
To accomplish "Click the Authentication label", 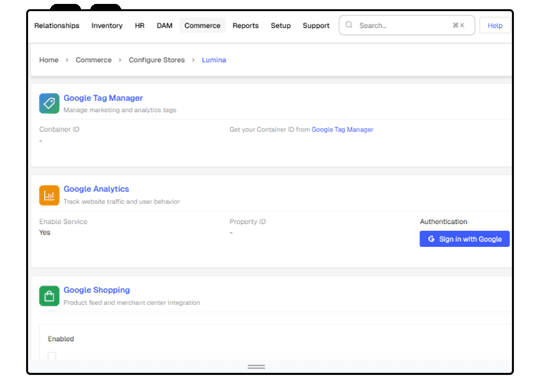I will click(443, 221).
